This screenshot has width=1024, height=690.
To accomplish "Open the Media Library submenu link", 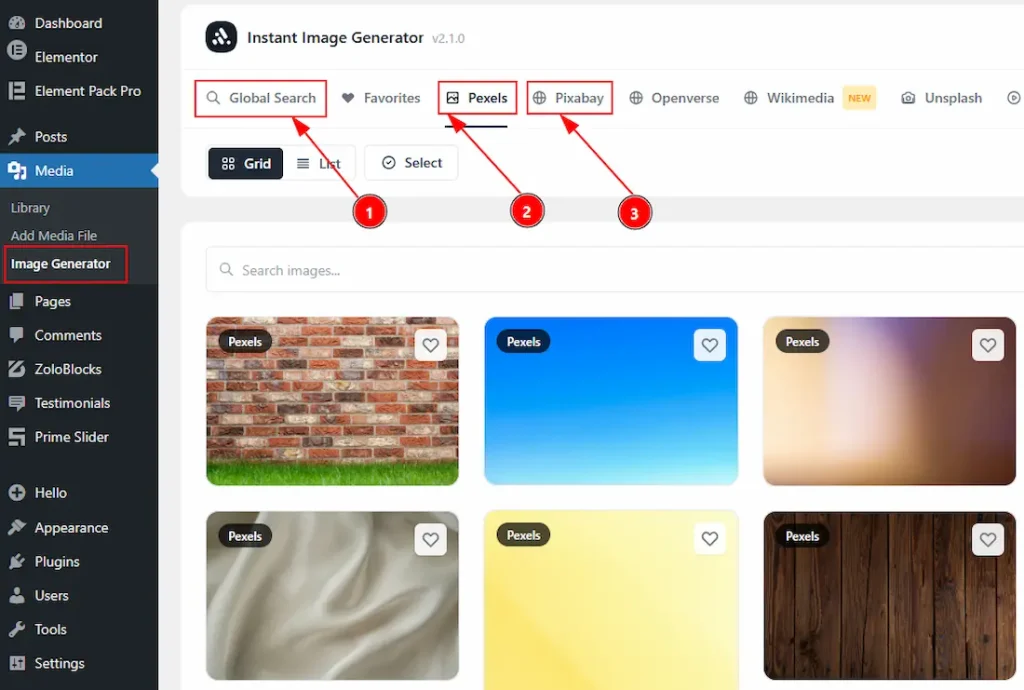I will coord(30,208).
